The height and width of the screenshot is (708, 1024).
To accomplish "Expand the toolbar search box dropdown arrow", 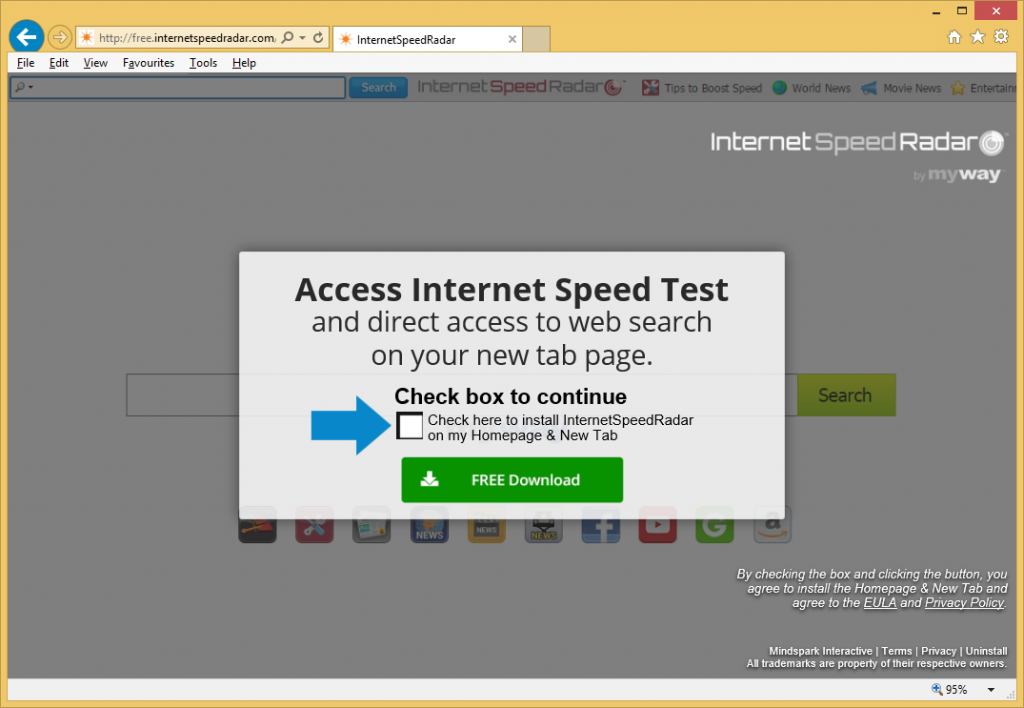I will [x=31, y=88].
